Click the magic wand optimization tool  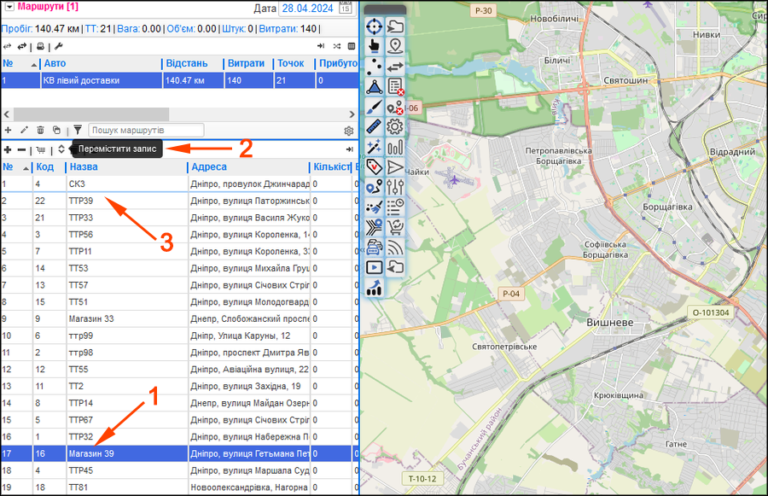pyautogui.click(x=374, y=146)
